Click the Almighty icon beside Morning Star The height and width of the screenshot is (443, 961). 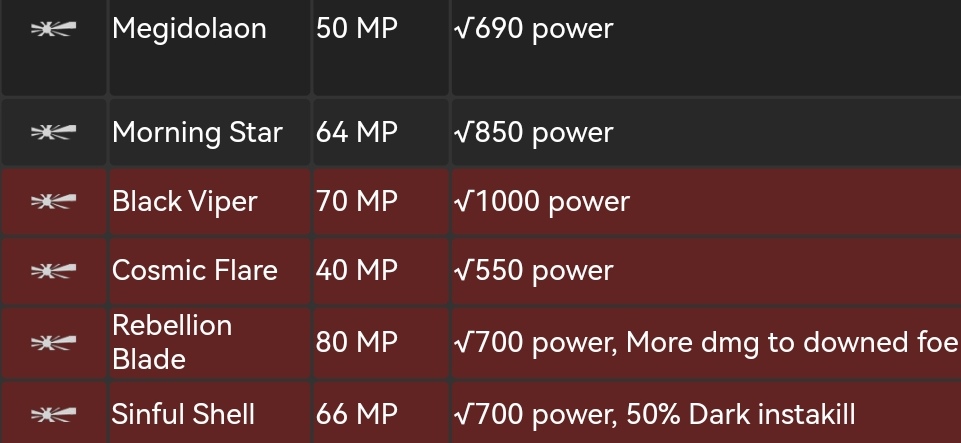[x=53, y=132]
